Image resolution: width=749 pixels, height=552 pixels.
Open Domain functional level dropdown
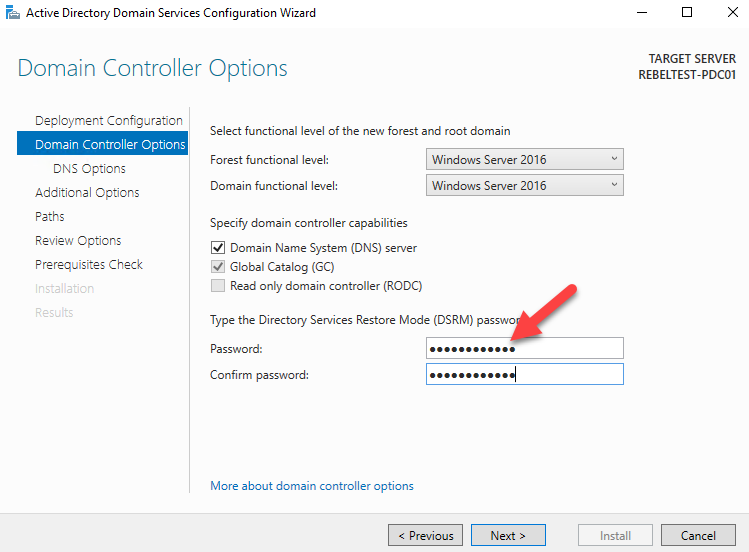click(524, 185)
